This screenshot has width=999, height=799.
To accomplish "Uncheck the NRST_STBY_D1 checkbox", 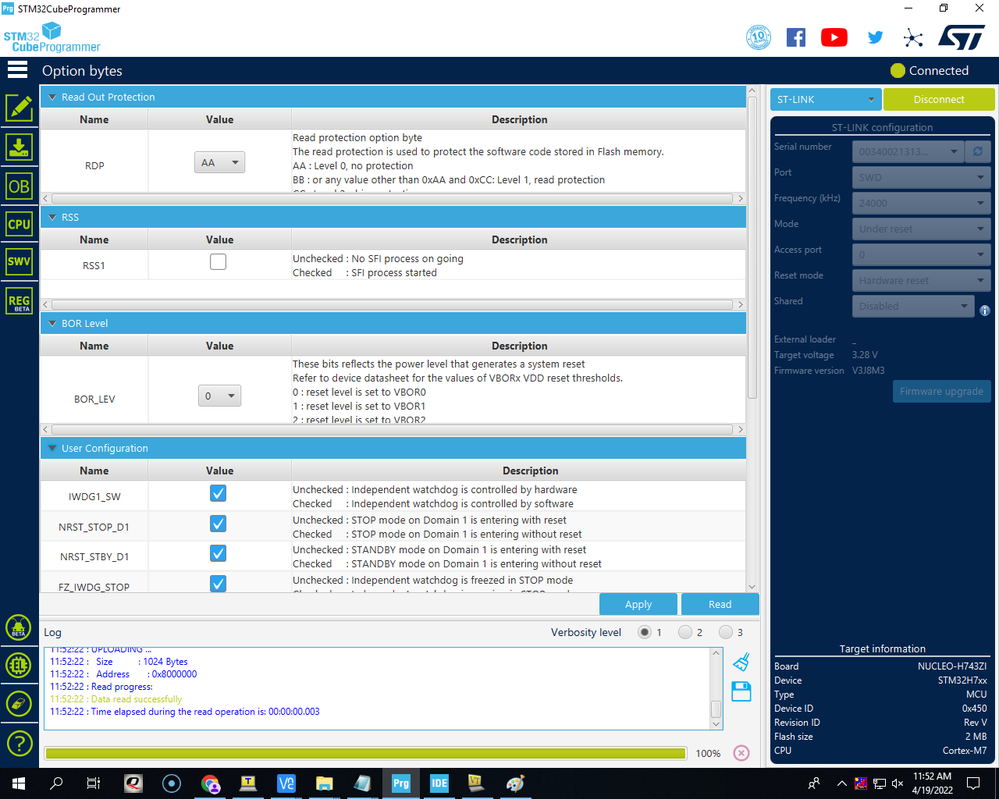I will pyautogui.click(x=218, y=553).
